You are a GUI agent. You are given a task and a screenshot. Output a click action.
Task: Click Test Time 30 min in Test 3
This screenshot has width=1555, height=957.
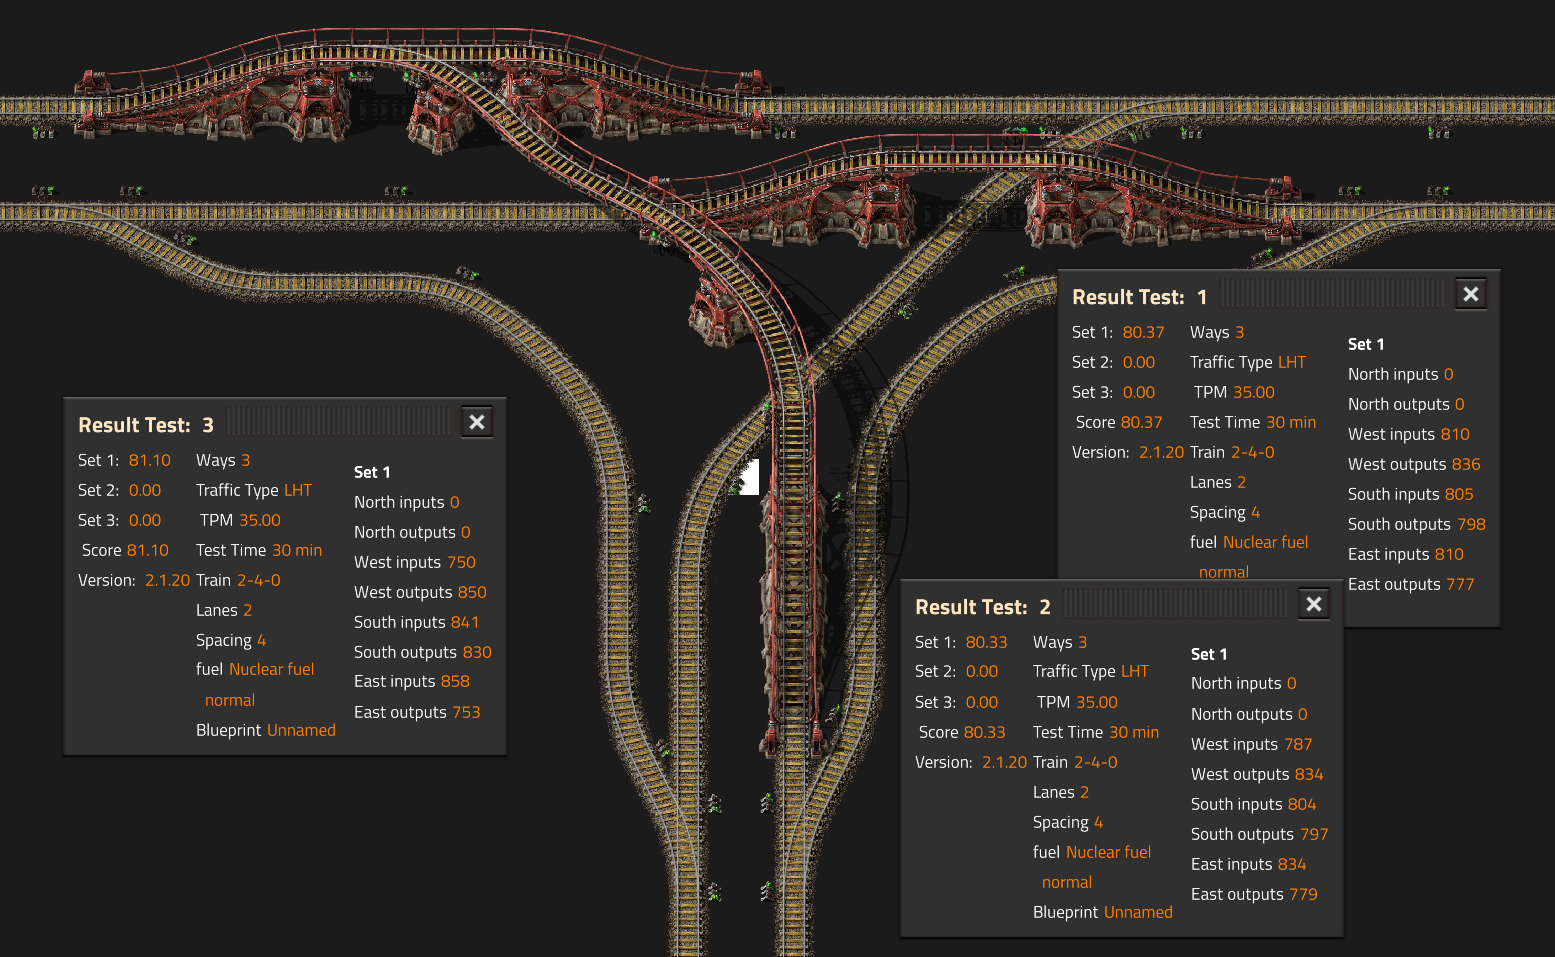click(x=259, y=550)
